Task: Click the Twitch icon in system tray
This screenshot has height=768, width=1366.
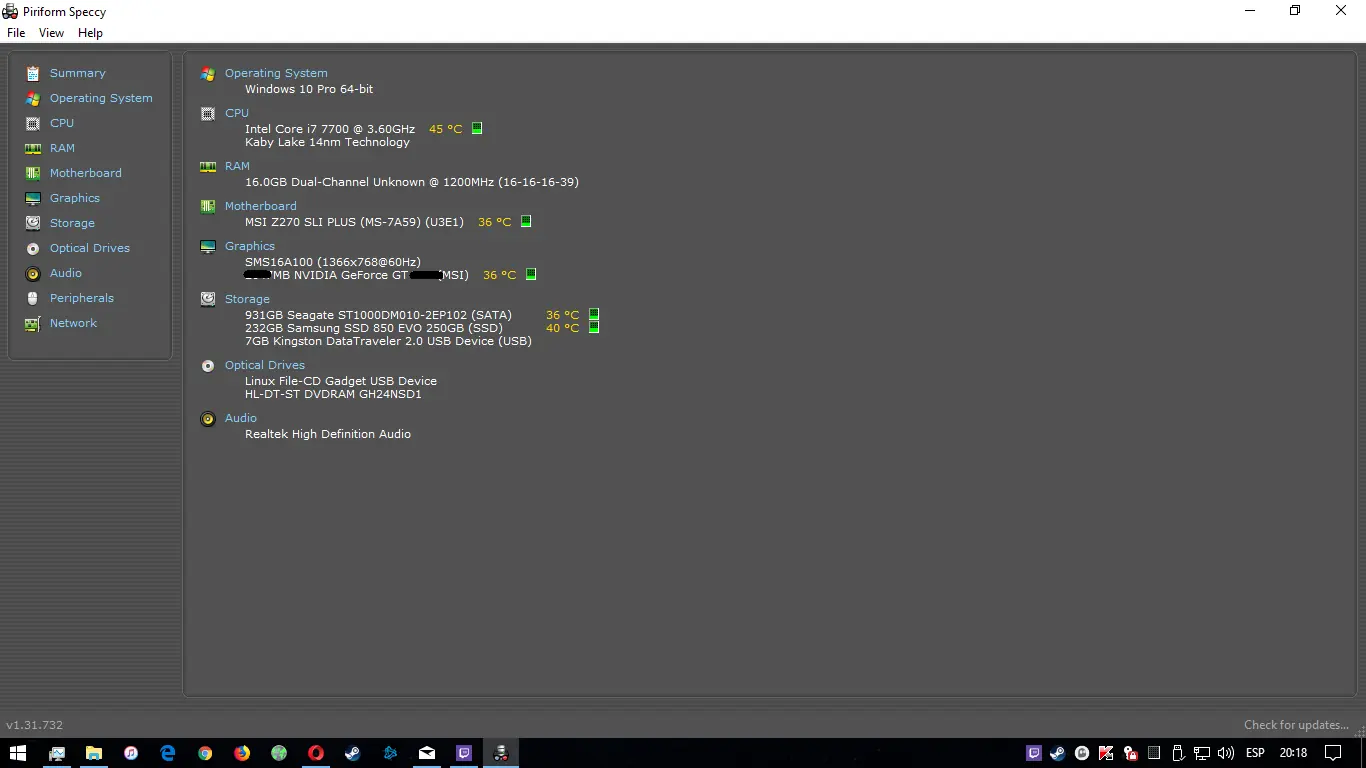Action: tap(1034, 753)
